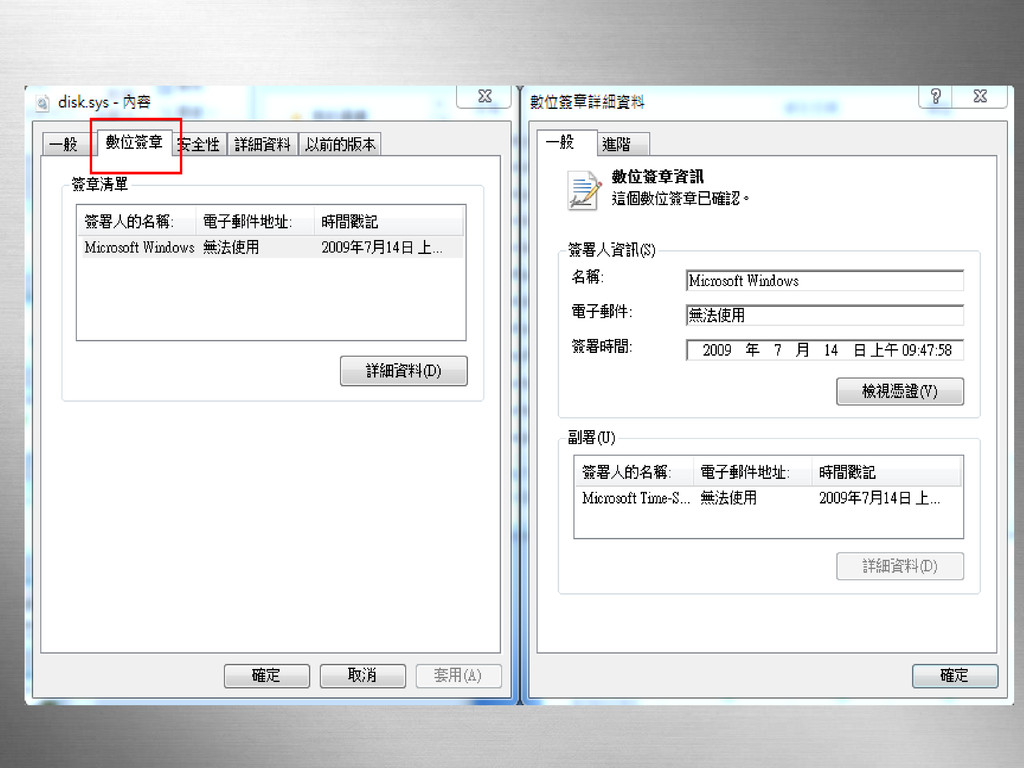Click 簽署人的名稱 column header in signature list

[136, 222]
